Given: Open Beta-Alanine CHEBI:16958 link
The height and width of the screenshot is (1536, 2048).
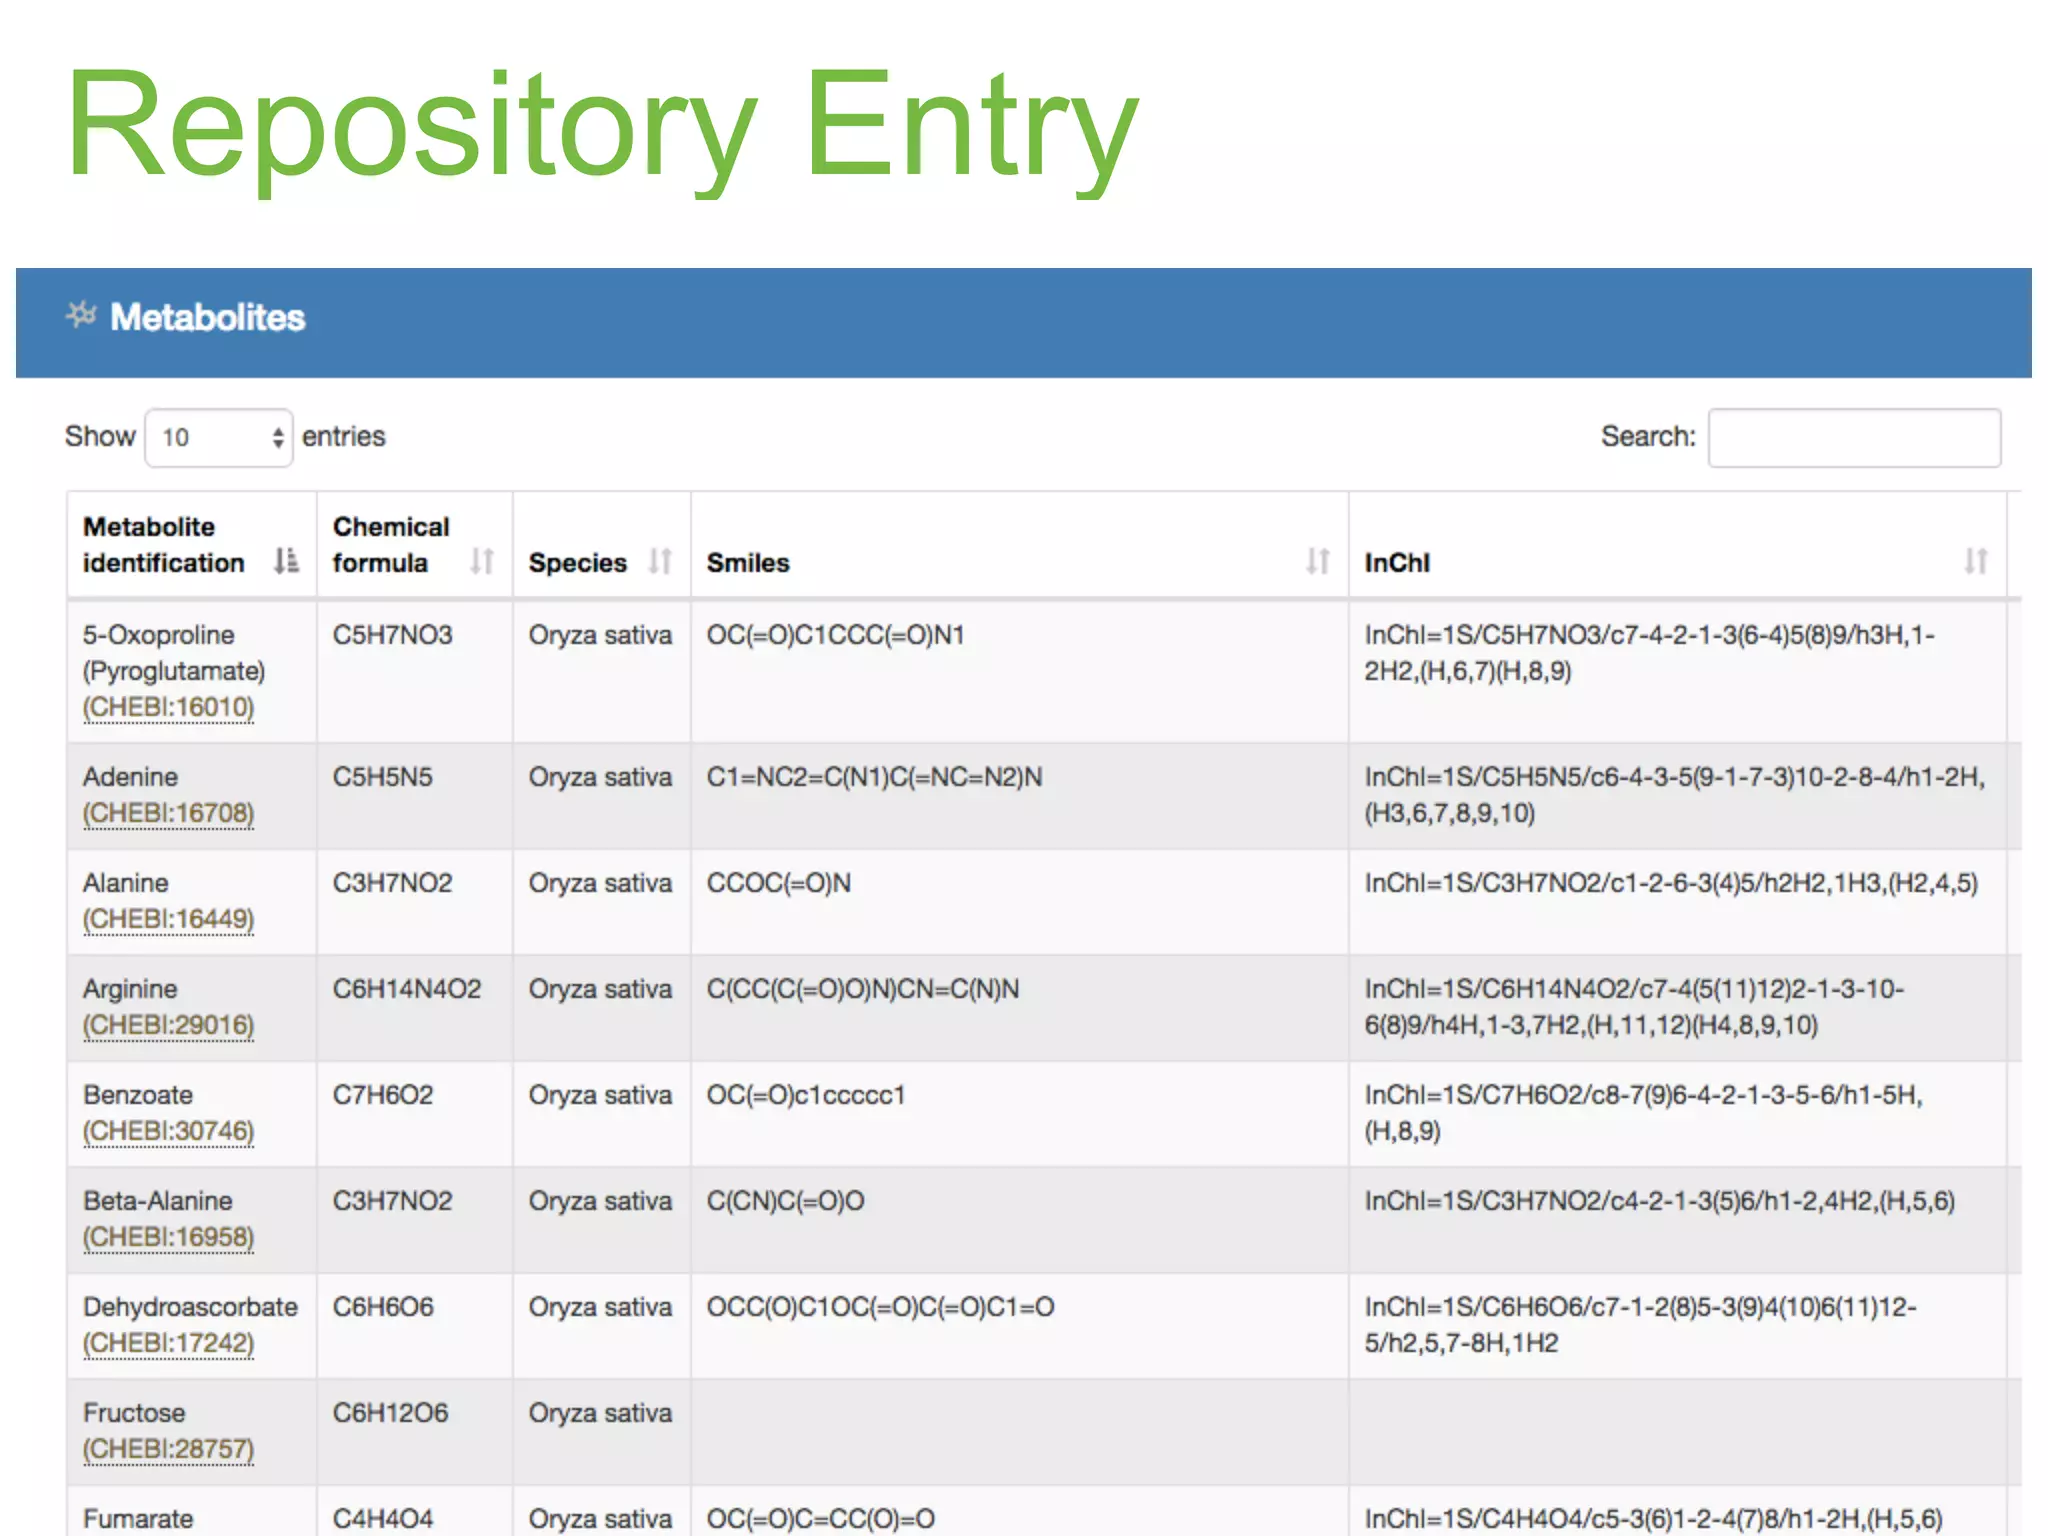Looking at the screenshot, I should point(168,1237).
